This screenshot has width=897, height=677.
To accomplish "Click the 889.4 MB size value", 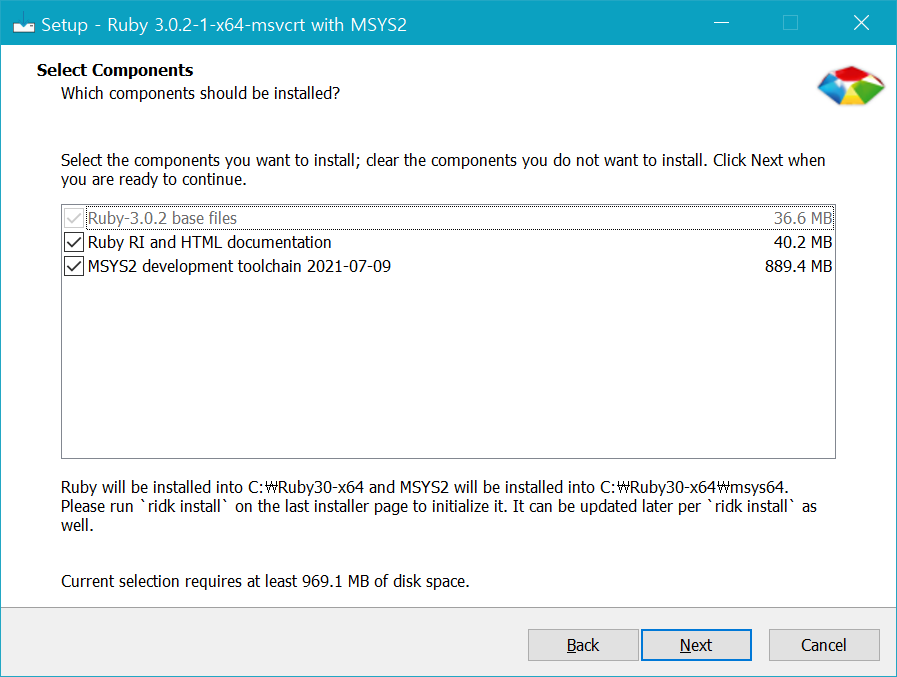I will pyautogui.click(x=798, y=266).
